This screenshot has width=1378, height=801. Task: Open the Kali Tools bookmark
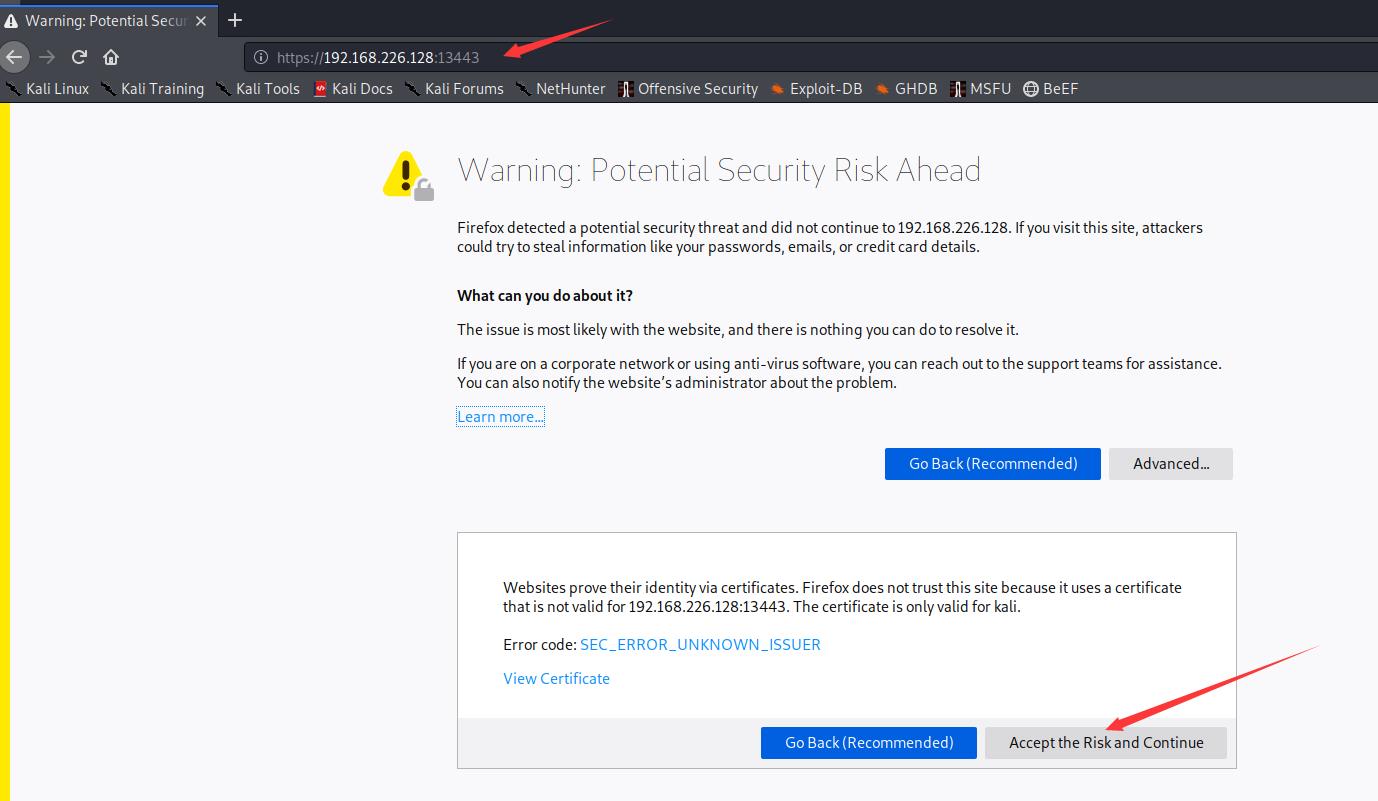click(x=258, y=89)
